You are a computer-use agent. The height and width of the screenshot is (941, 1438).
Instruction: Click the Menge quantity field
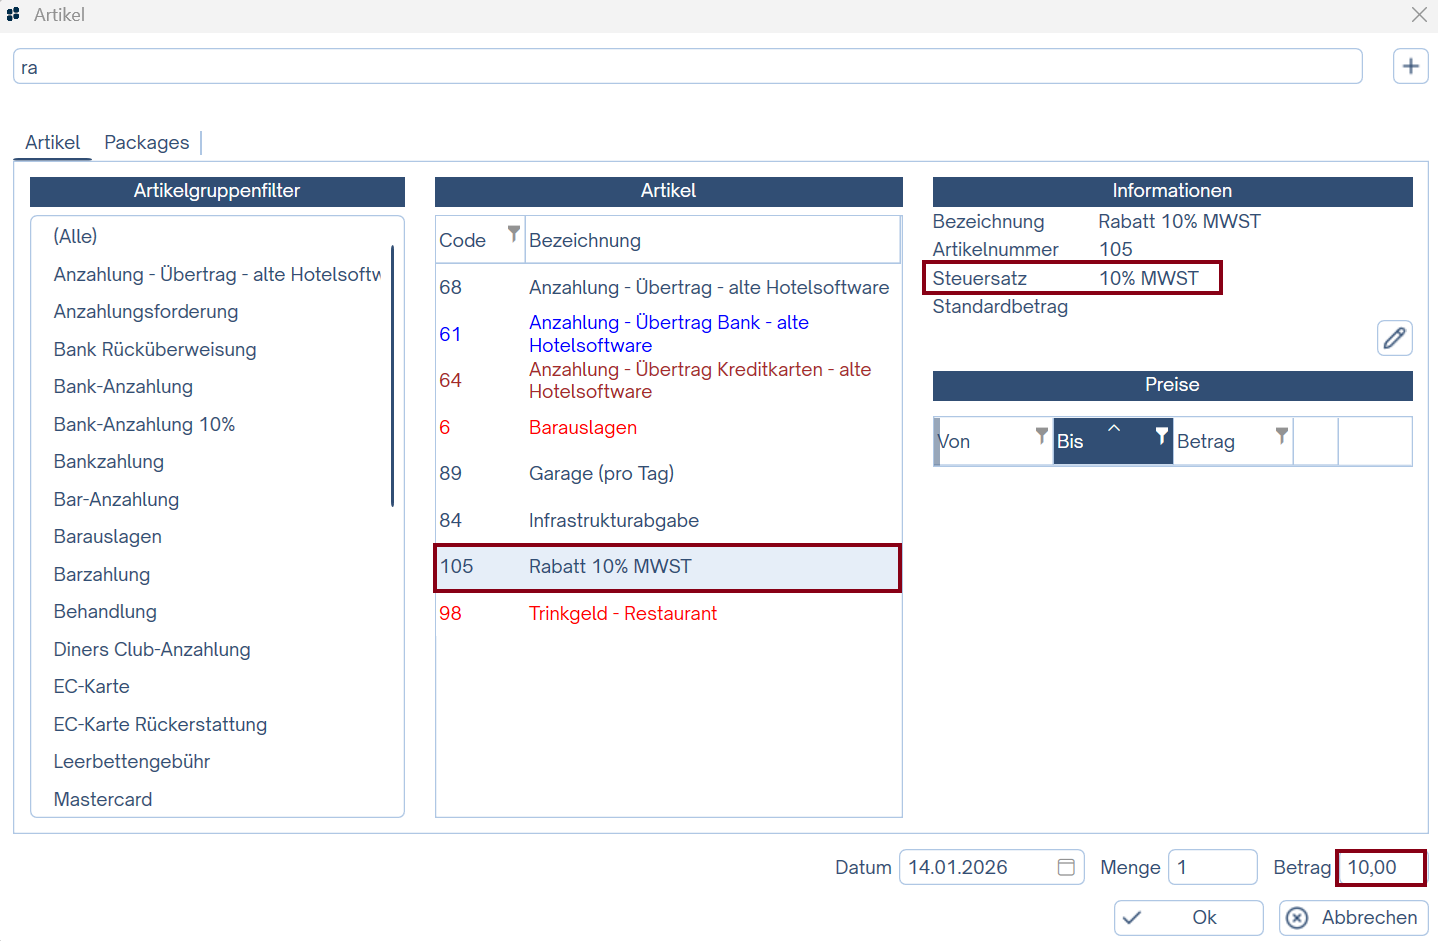(x=1212, y=867)
